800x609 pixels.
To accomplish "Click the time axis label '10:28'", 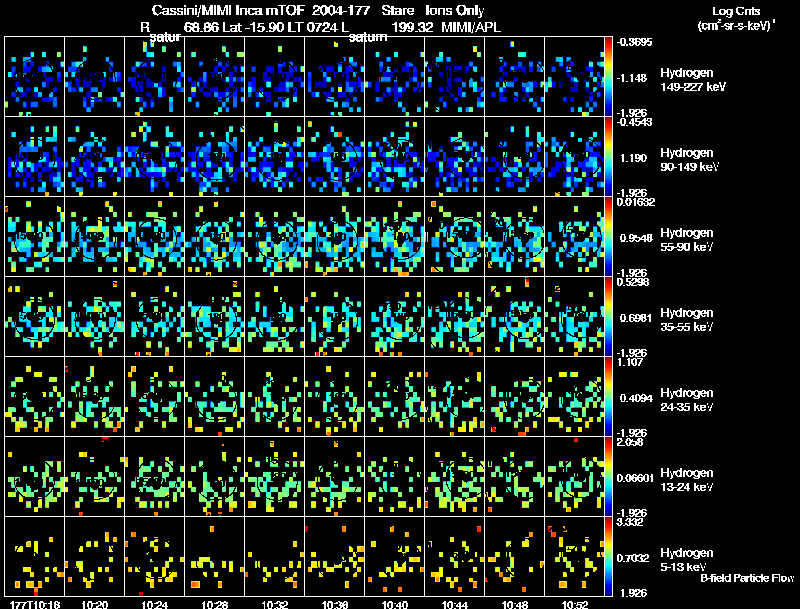I will coord(215,604).
